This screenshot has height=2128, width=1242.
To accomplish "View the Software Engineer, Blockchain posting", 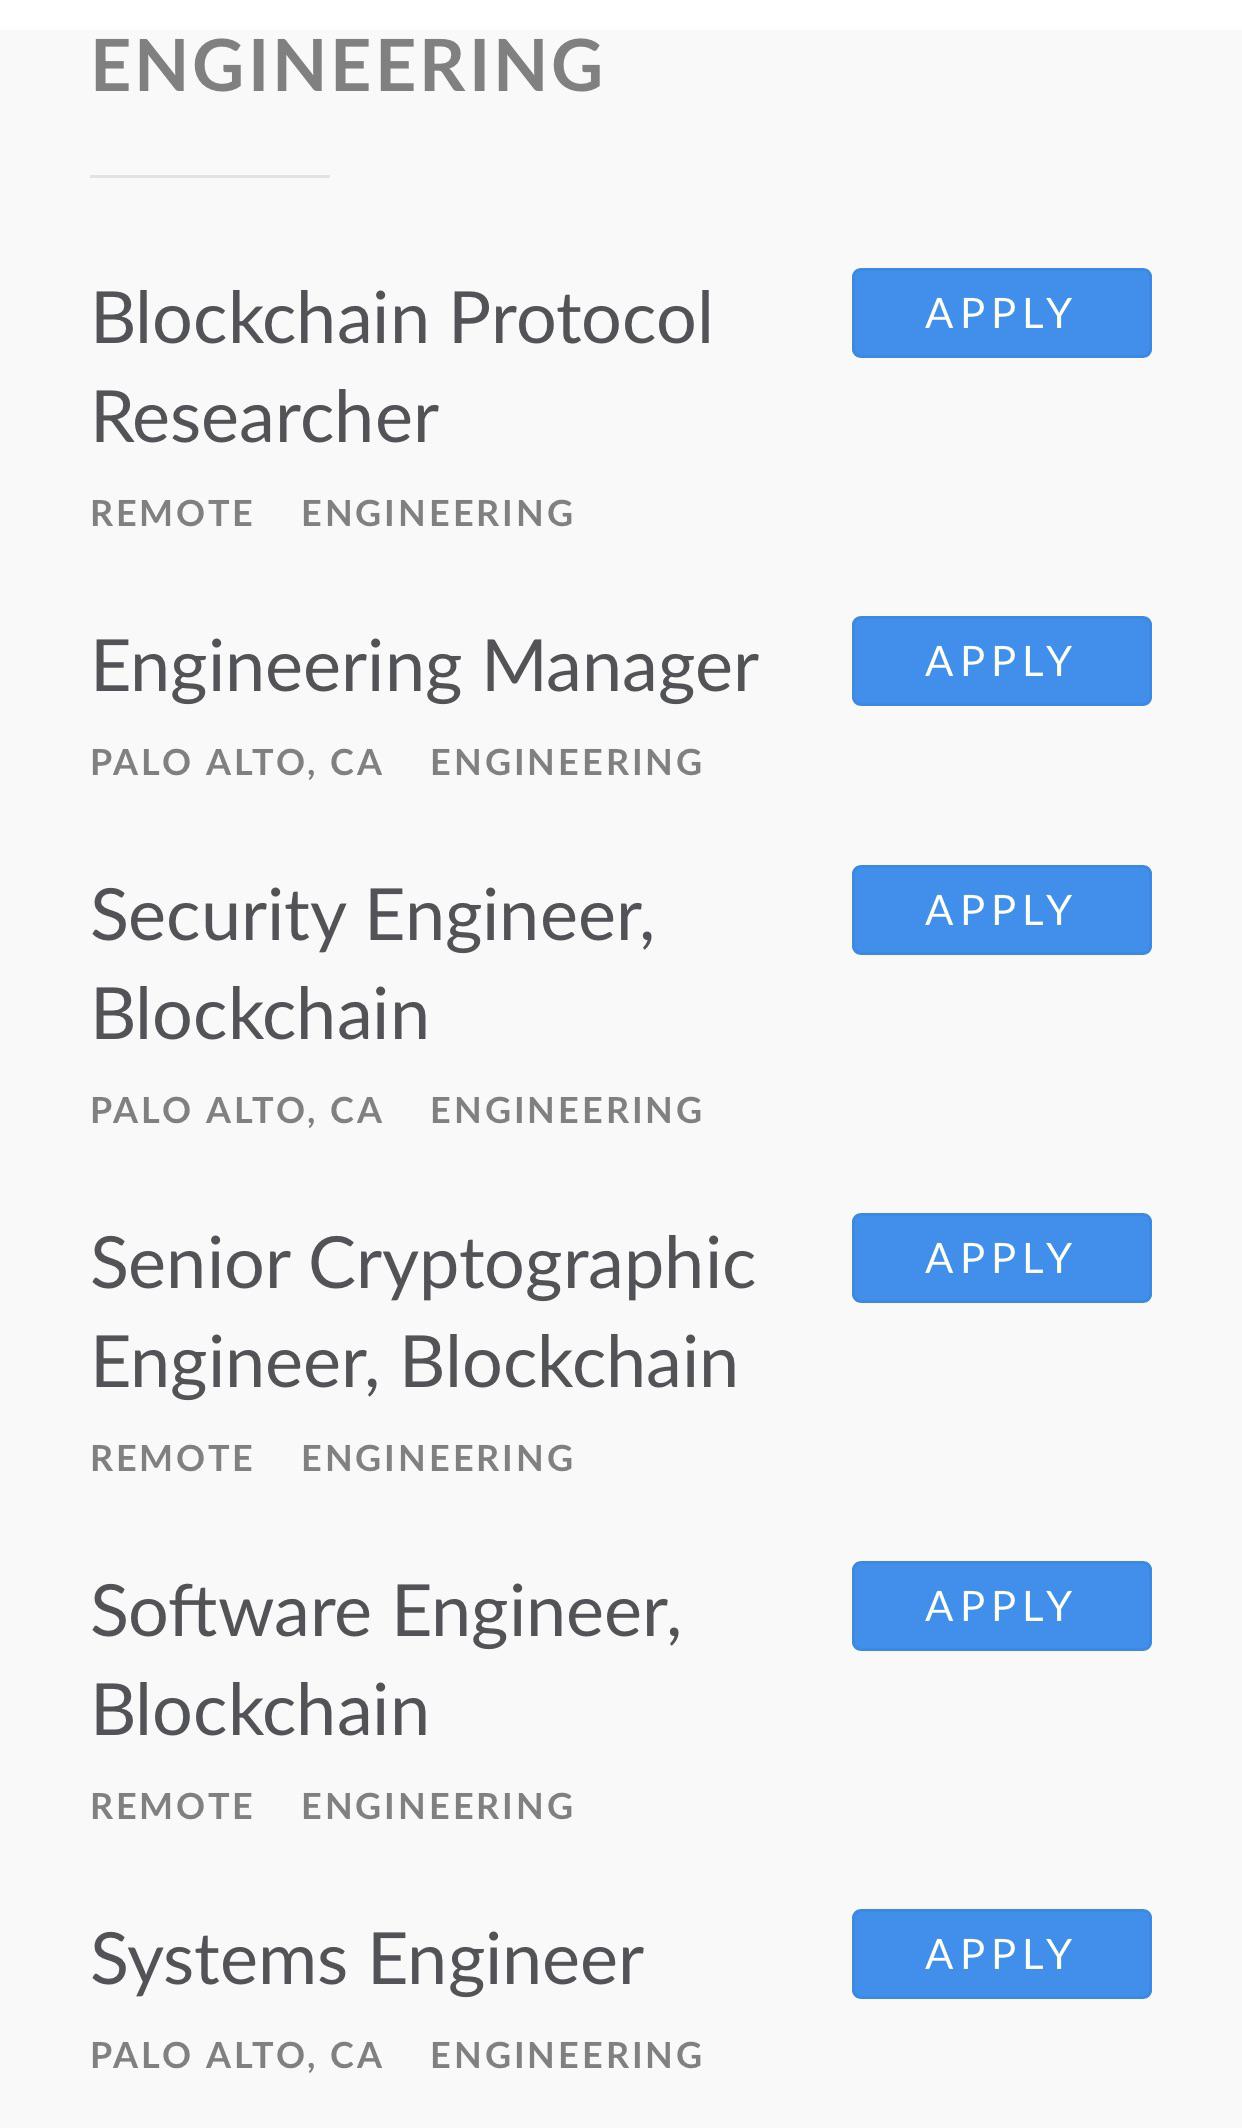I will 386,1658.
